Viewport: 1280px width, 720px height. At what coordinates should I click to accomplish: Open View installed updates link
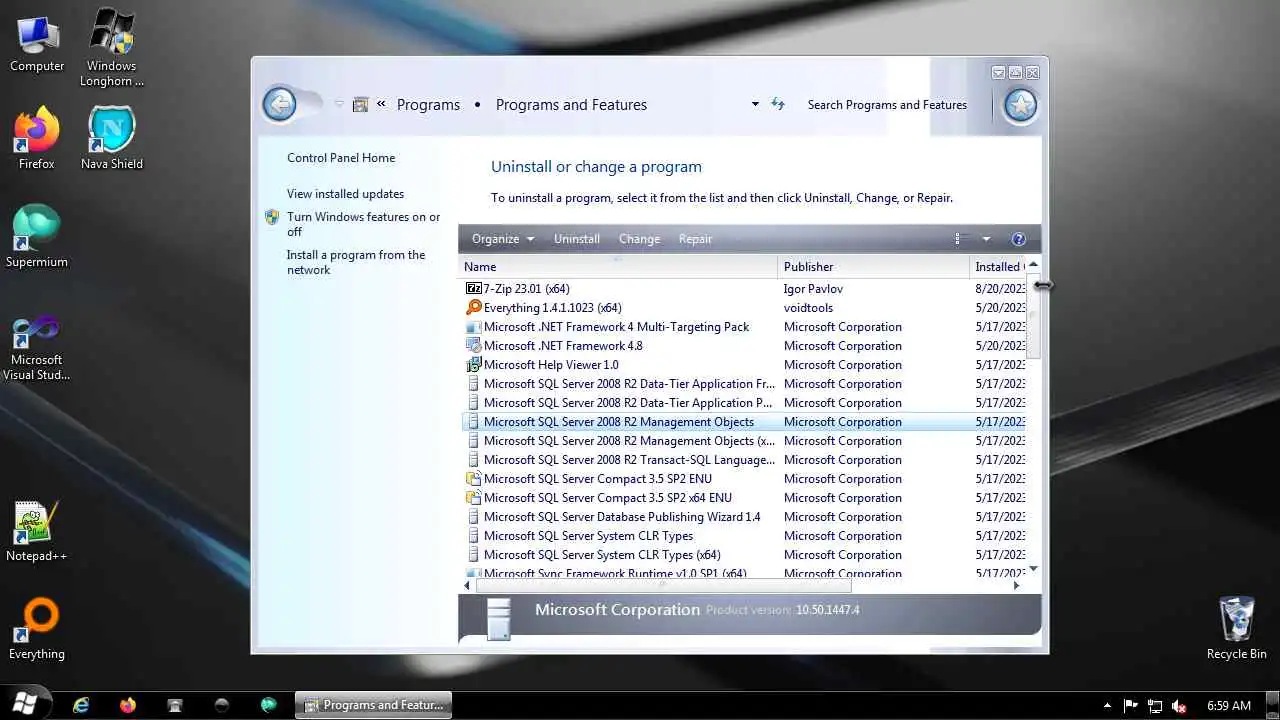tap(345, 194)
